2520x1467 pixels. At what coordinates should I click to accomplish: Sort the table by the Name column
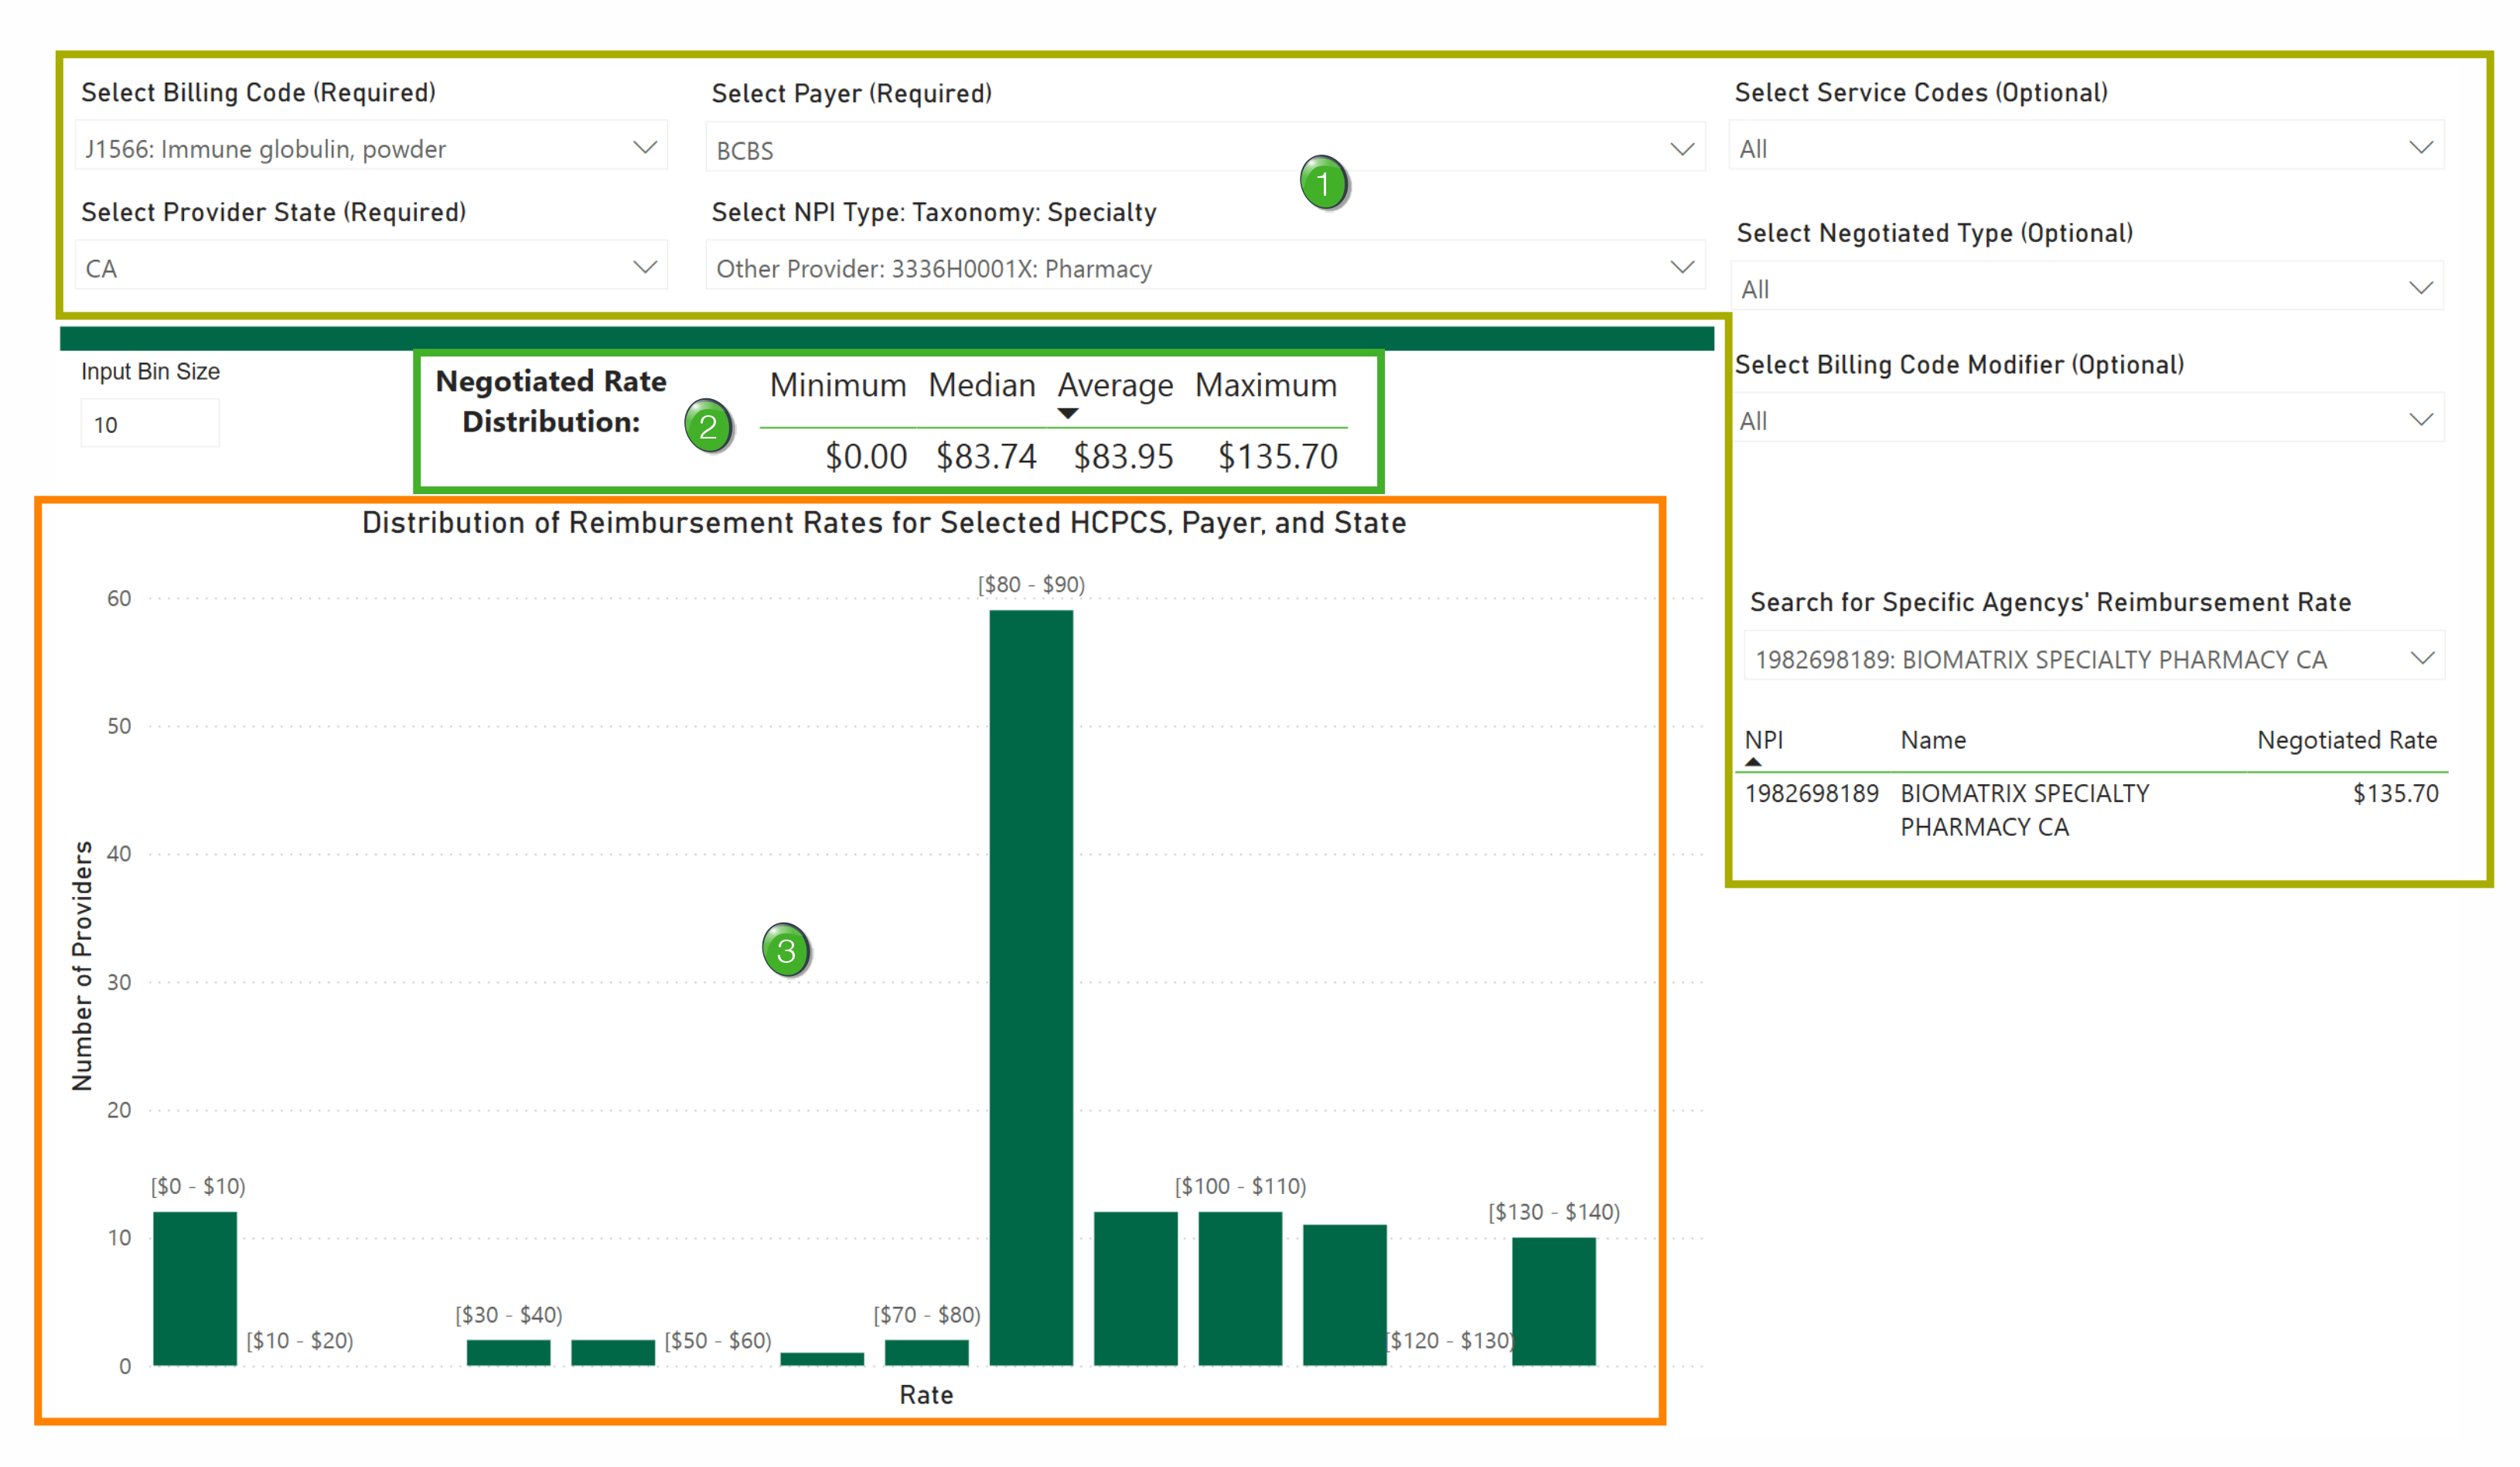[x=1932, y=740]
